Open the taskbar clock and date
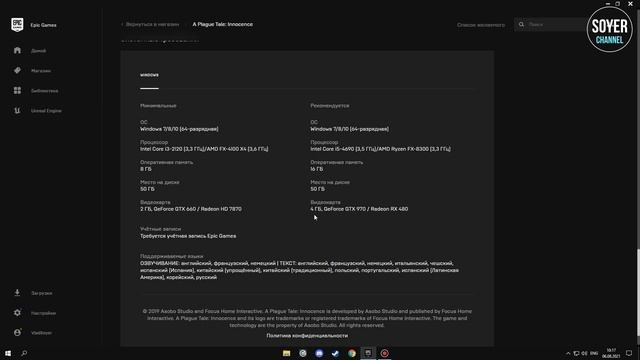 point(611,353)
